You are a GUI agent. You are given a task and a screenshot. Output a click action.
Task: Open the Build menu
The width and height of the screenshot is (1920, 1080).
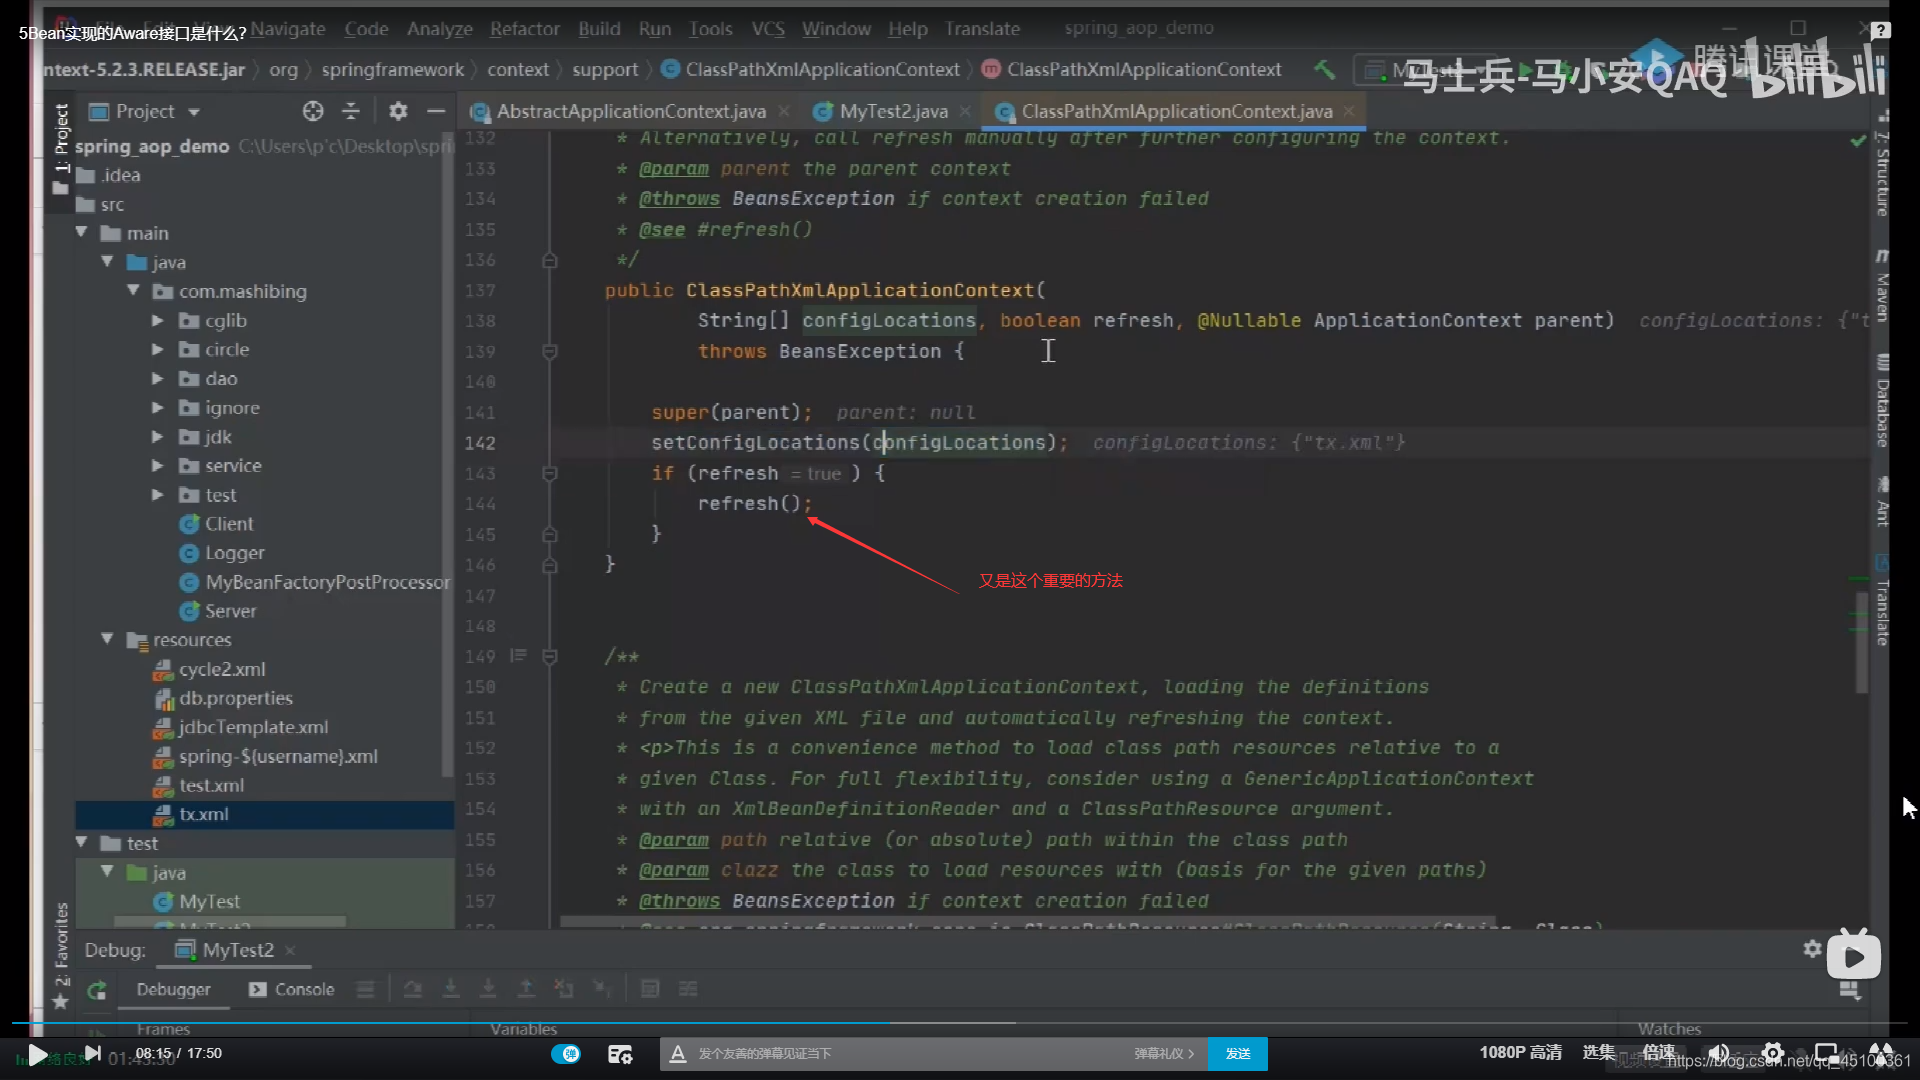pos(599,29)
